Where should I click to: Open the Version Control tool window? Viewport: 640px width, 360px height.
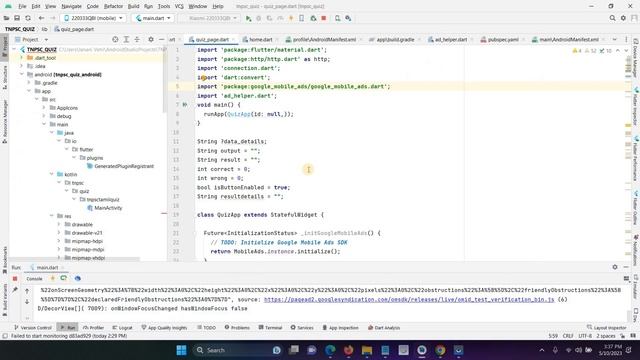pos(33,328)
